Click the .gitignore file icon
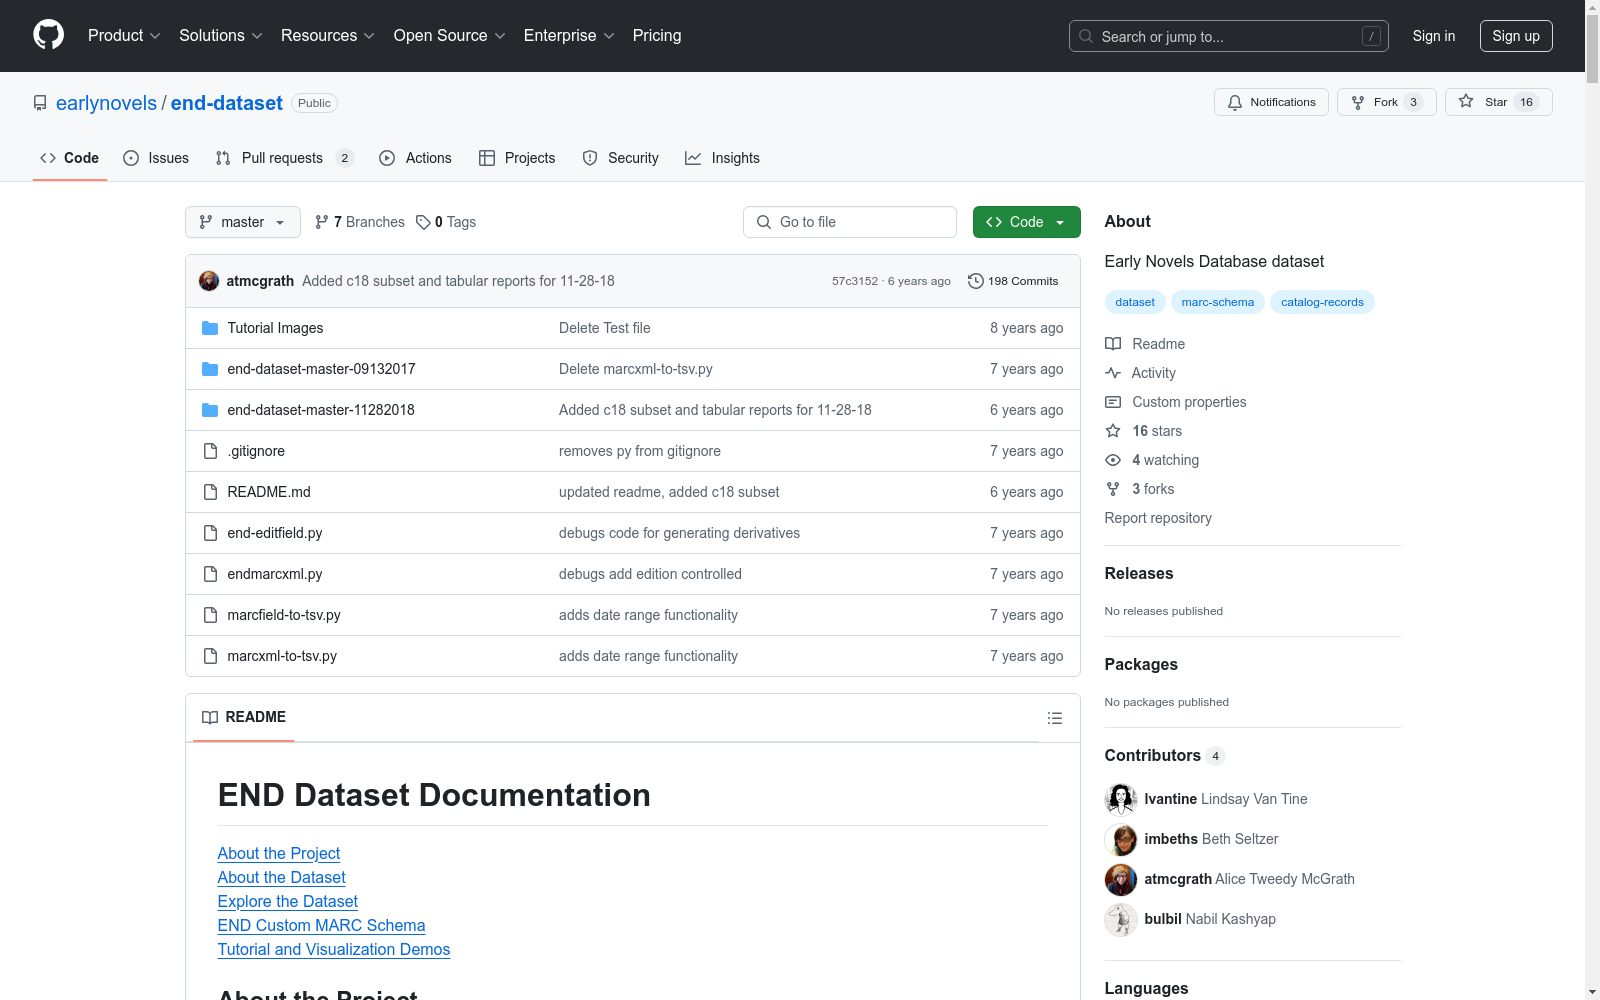Image resolution: width=1600 pixels, height=1000 pixels. coord(210,451)
